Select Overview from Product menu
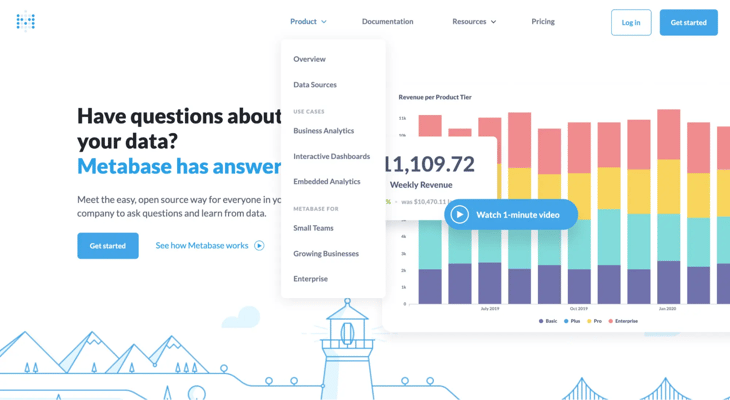 point(309,59)
